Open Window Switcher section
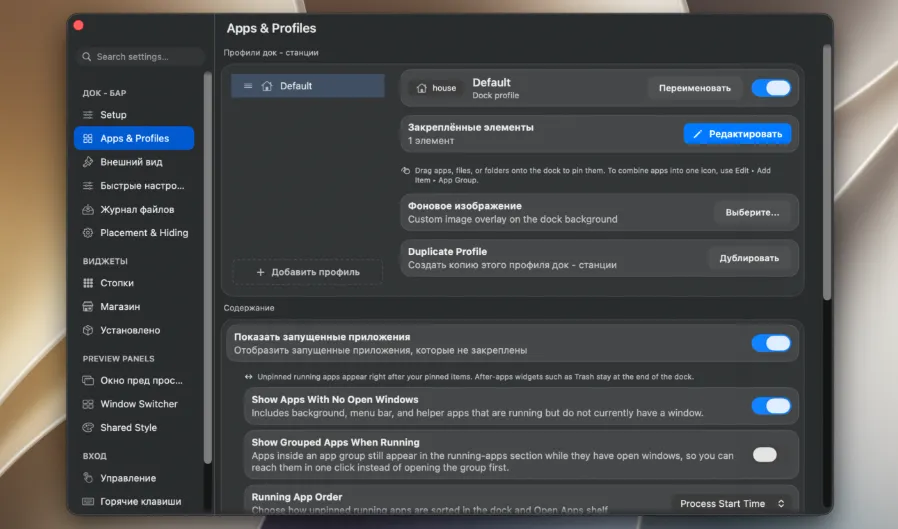Viewport: 898px width, 529px height. pos(134,404)
